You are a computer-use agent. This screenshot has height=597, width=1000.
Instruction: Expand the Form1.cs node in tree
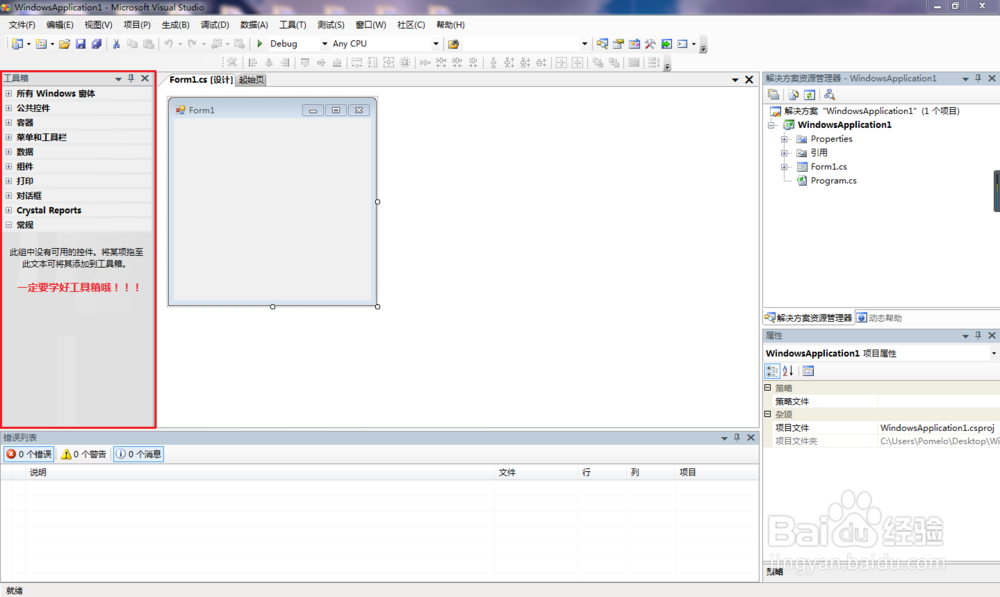point(784,166)
